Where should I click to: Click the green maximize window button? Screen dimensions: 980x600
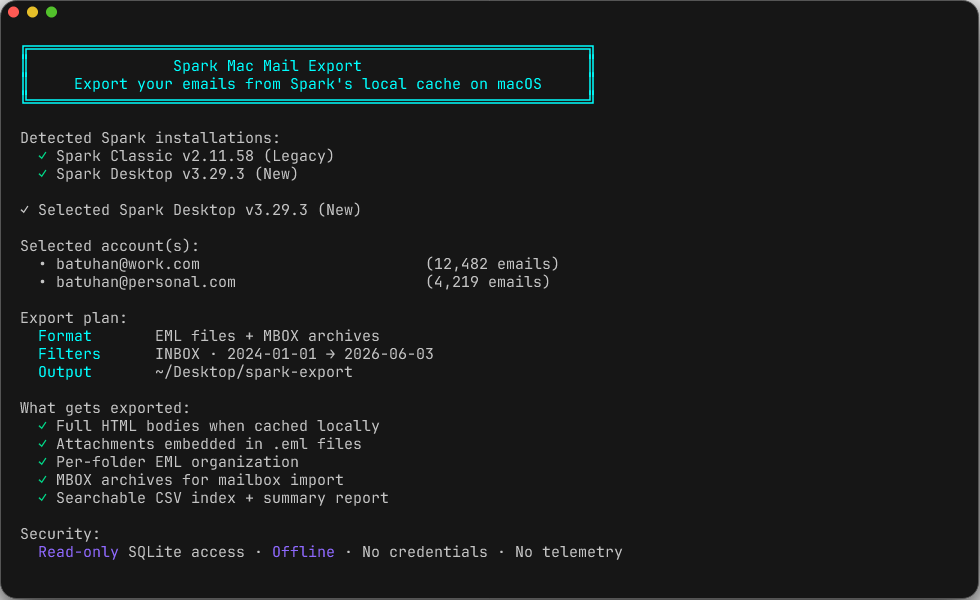tap(51, 12)
